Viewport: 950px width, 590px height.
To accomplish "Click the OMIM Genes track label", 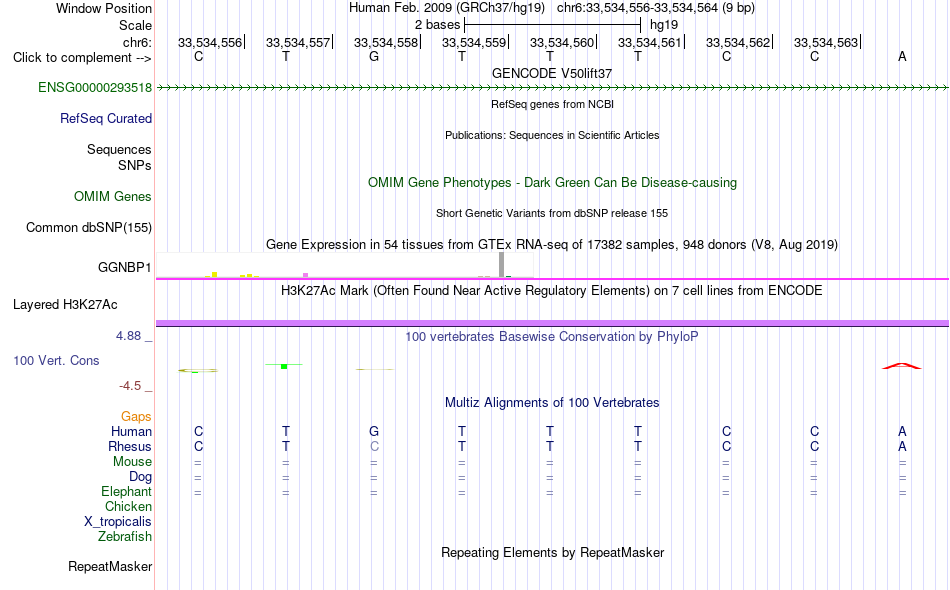I will click(x=112, y=197).
